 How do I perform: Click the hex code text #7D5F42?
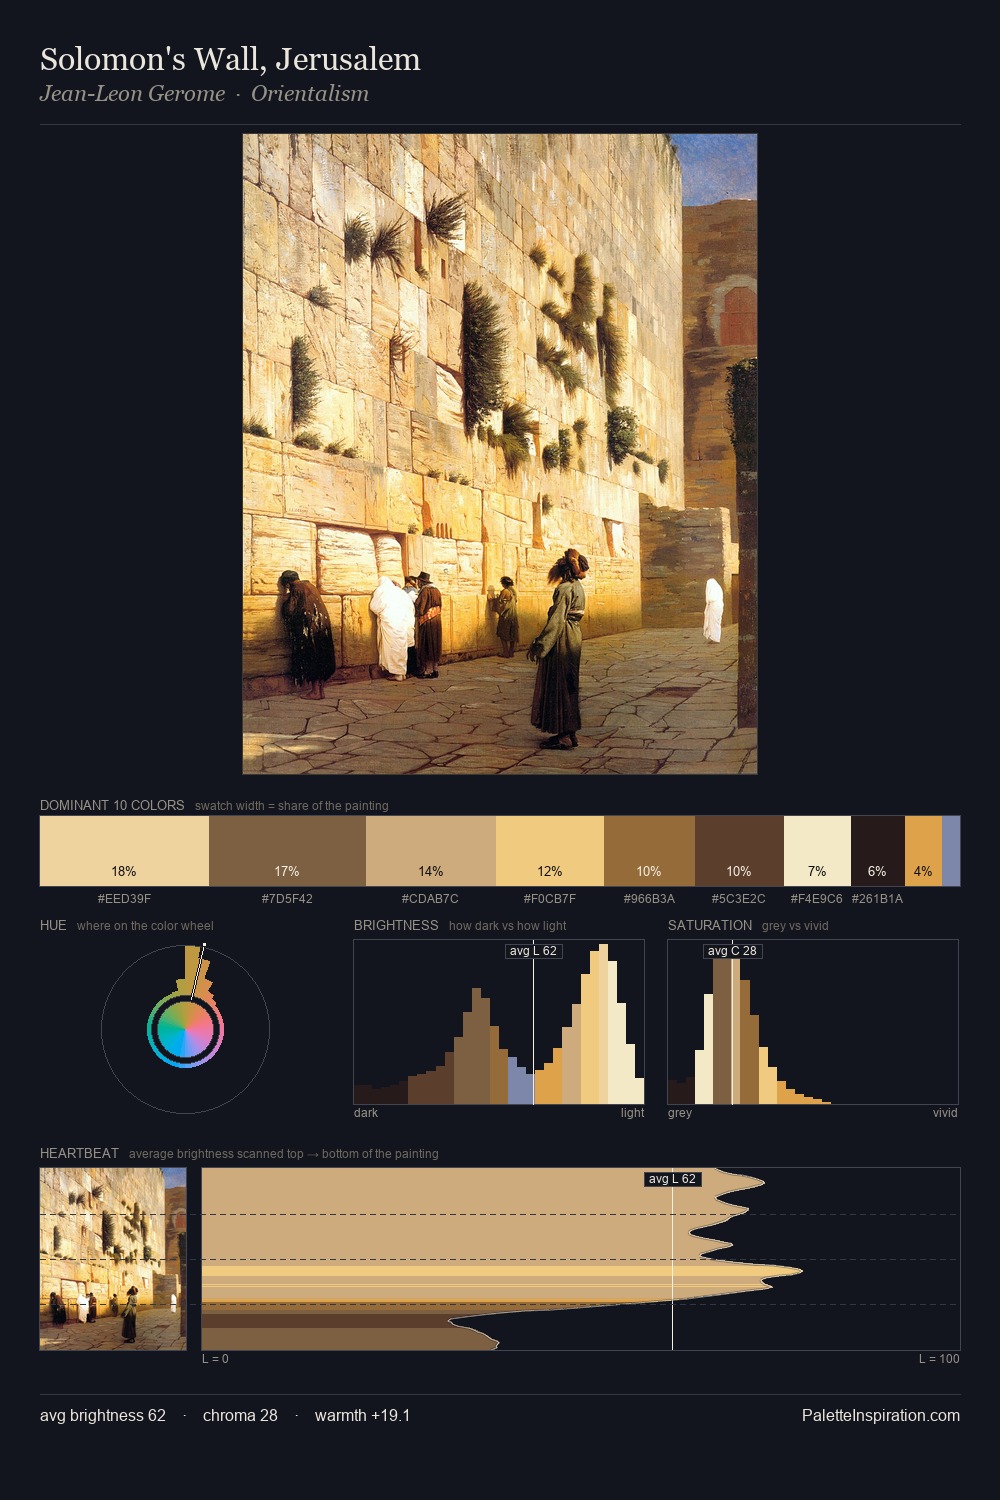click(287, 899)
